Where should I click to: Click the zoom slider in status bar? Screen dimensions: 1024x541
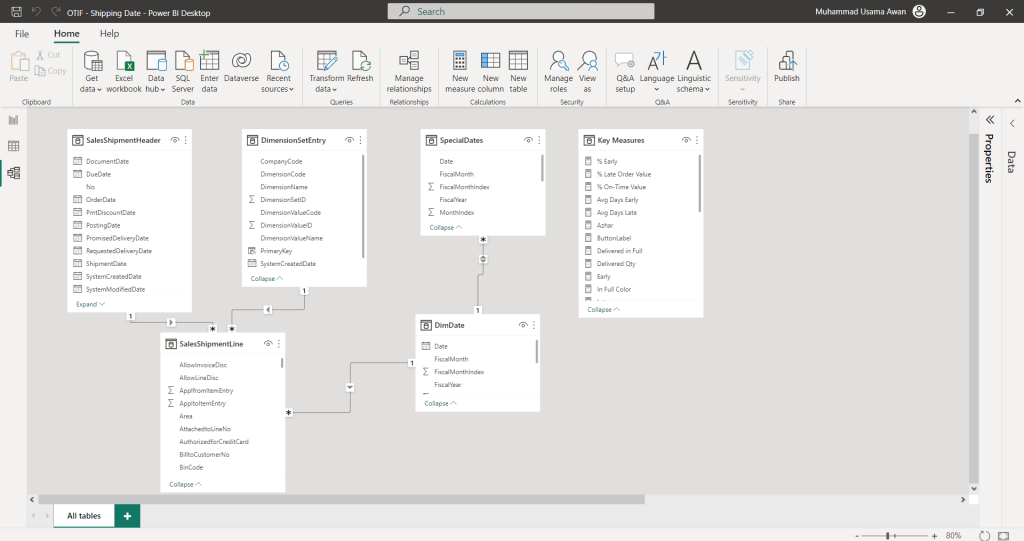(x=888, y=536)
